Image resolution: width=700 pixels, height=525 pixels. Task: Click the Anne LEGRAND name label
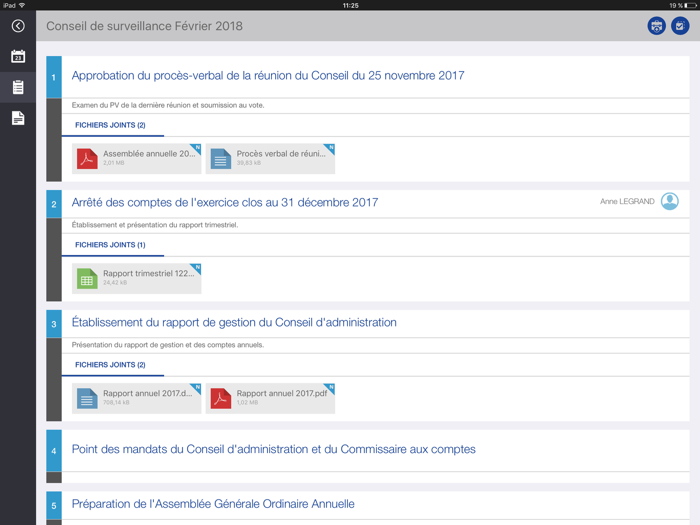click(x=627, y=201)
